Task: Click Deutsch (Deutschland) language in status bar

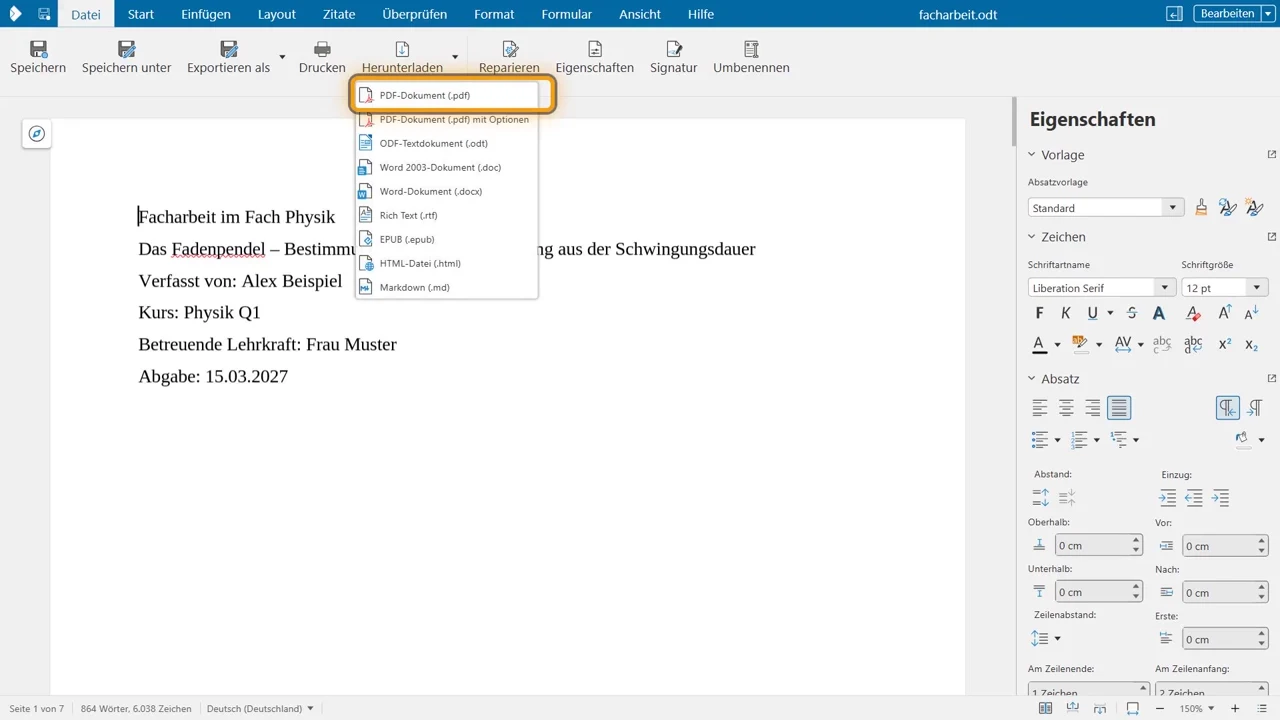Action: click(259, 709)
